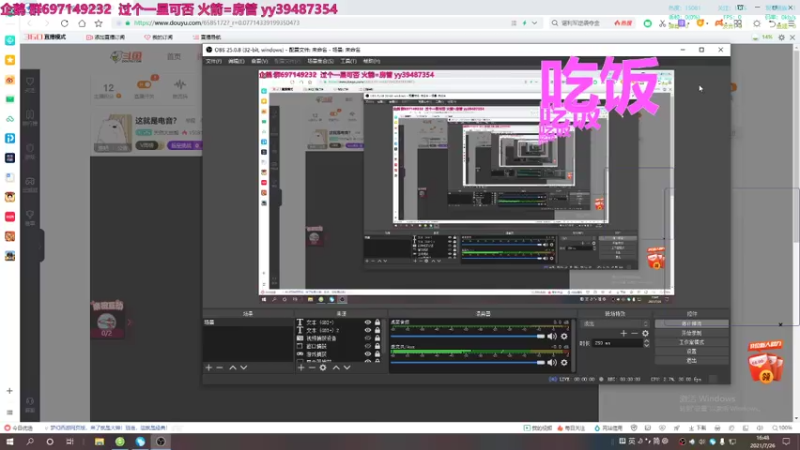800x450 pixels.
Task: Reload the browser page
Action: tap(64, 23)
